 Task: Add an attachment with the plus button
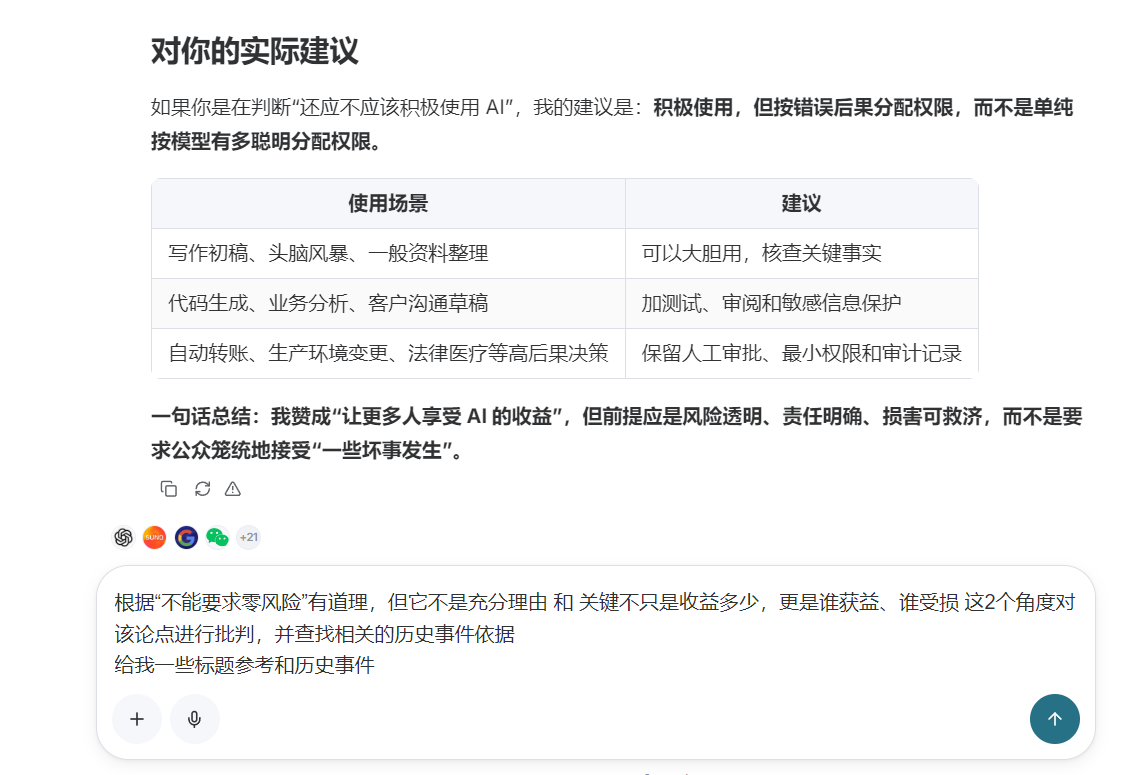click(x=137, y=719)
